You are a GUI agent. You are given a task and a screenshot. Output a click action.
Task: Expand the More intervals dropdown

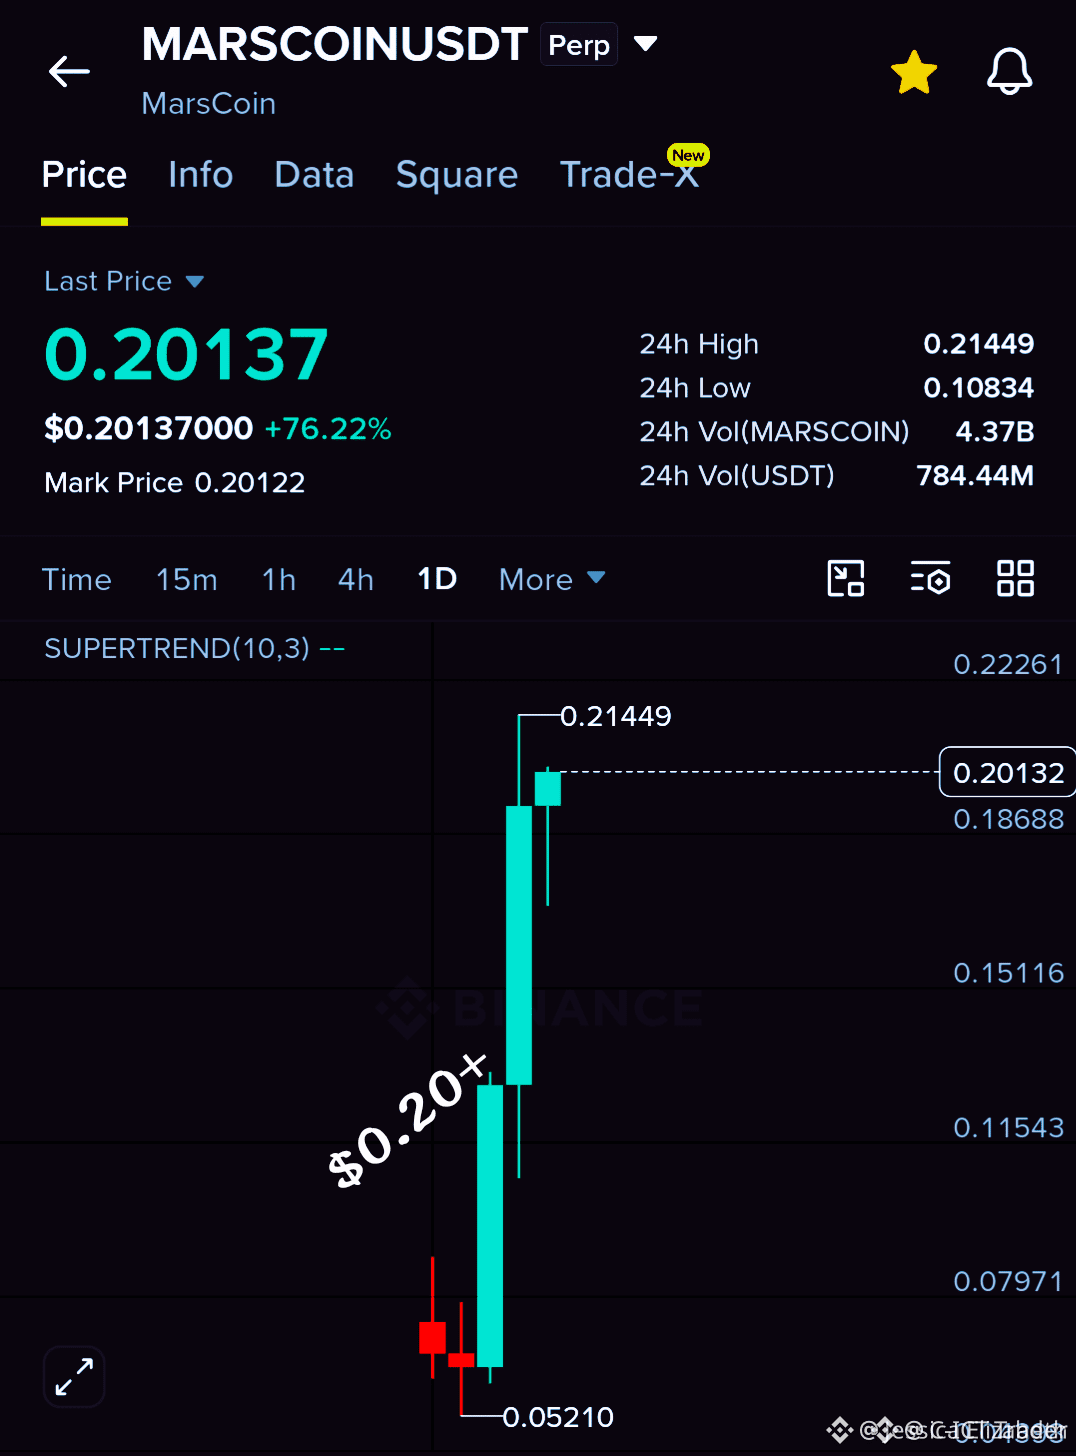(x=552, y=579)
